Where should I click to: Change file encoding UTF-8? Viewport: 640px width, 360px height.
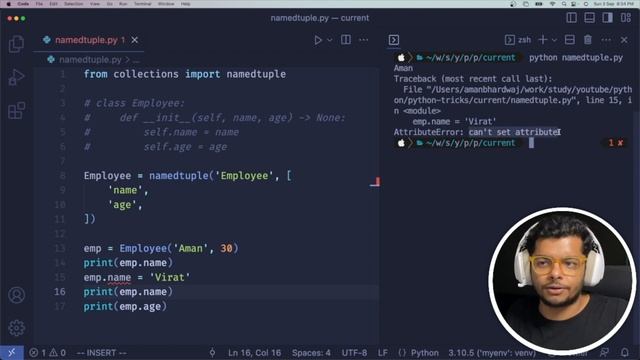click(354, 353)
